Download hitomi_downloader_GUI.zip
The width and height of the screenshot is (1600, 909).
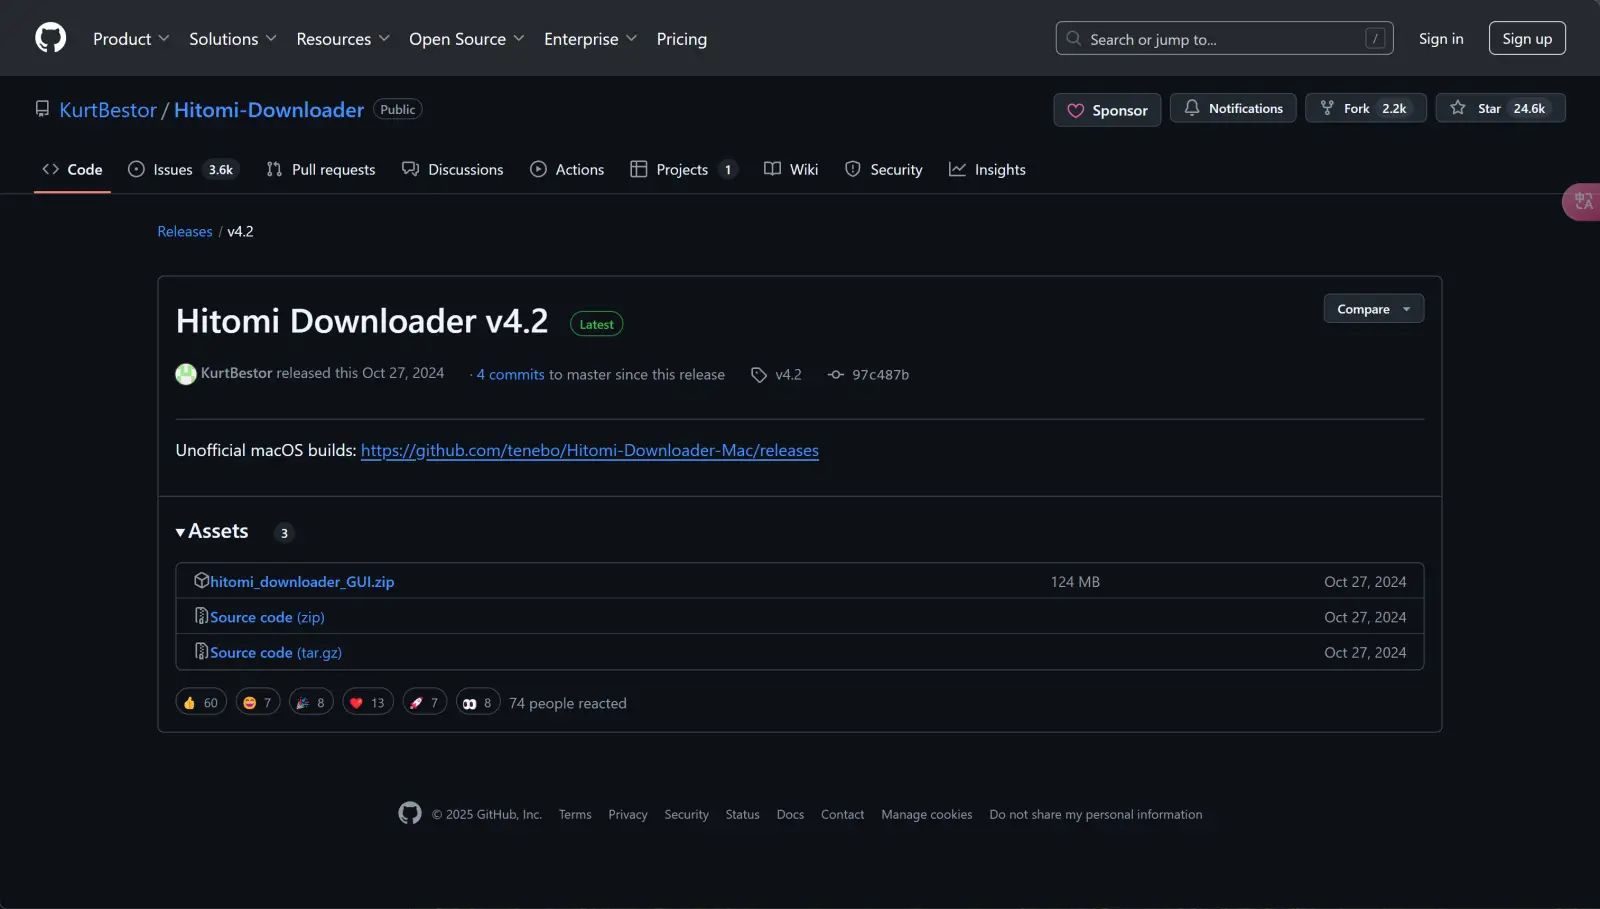point(302,581)
